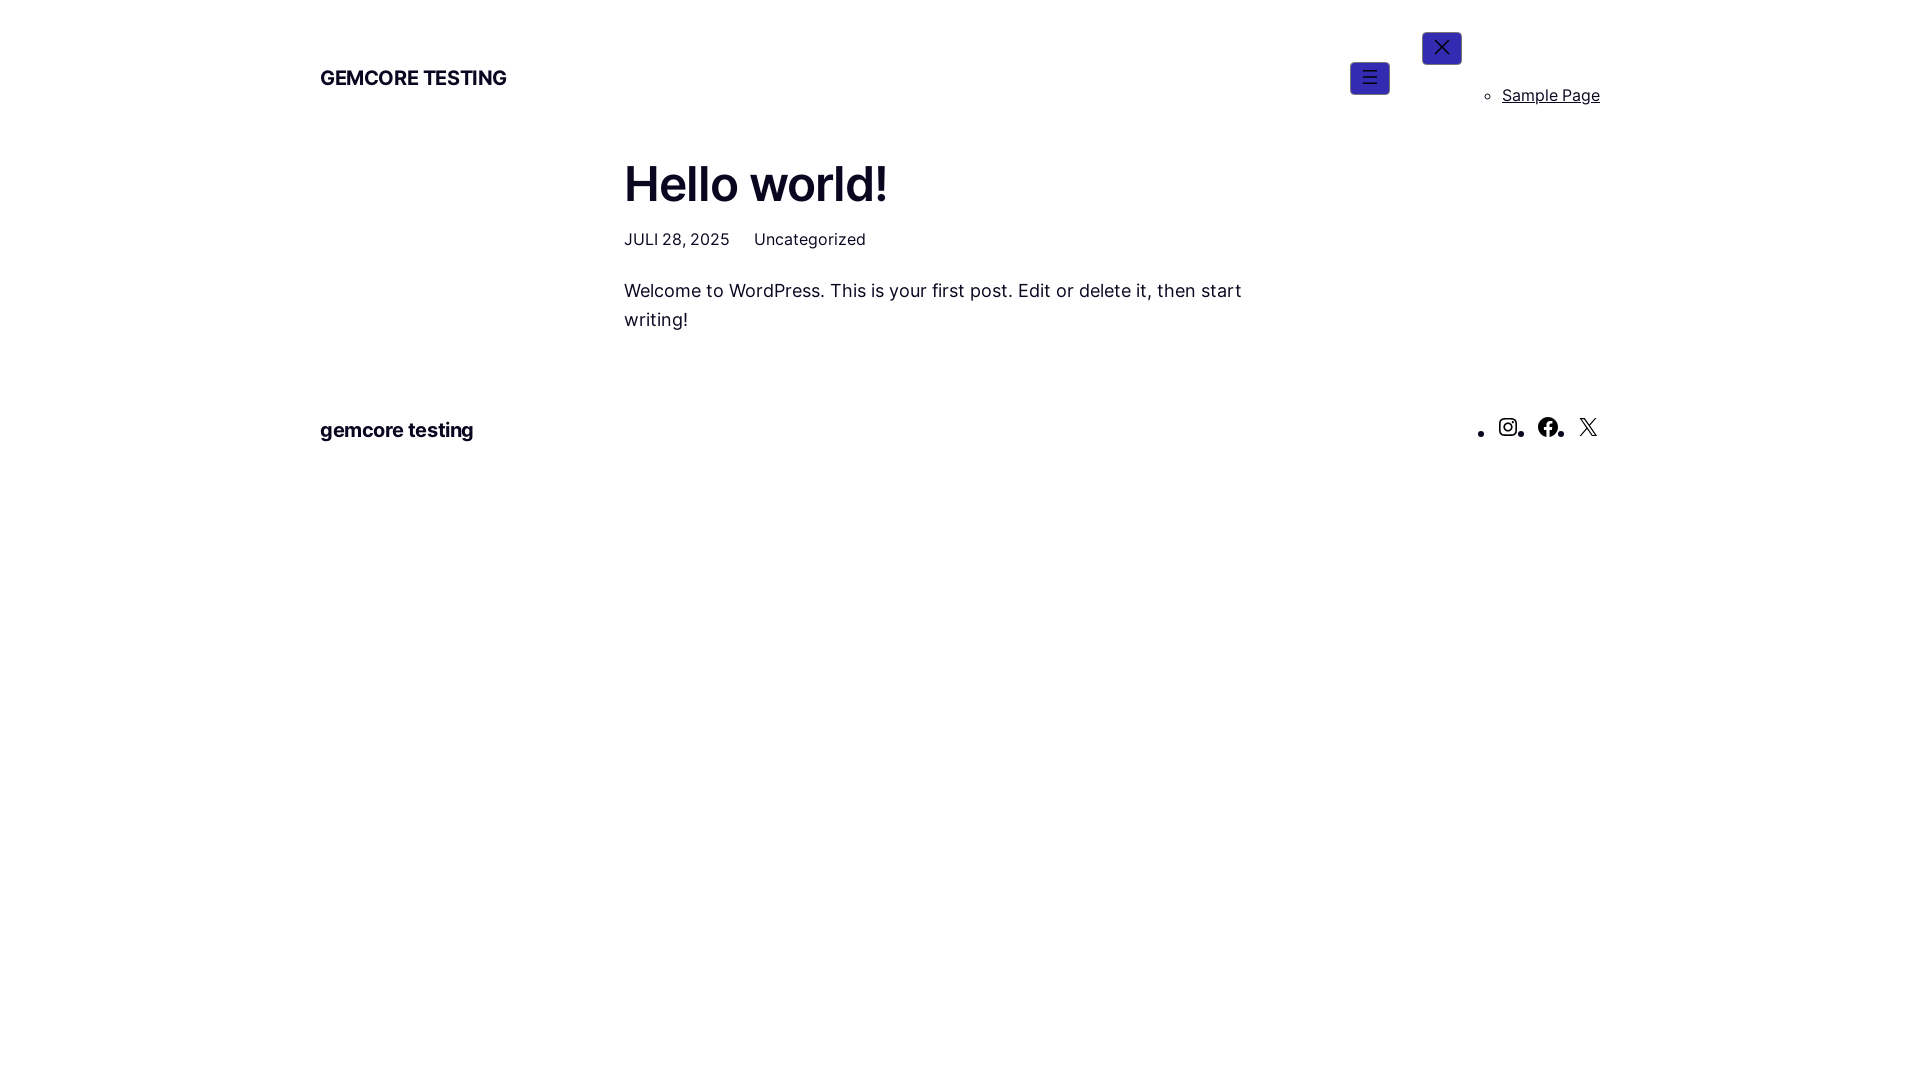Image resolution: width=1920 pixels, height=1080 pixels.
Task: Click the footer gemcore testing link
Action: [396, 430]
